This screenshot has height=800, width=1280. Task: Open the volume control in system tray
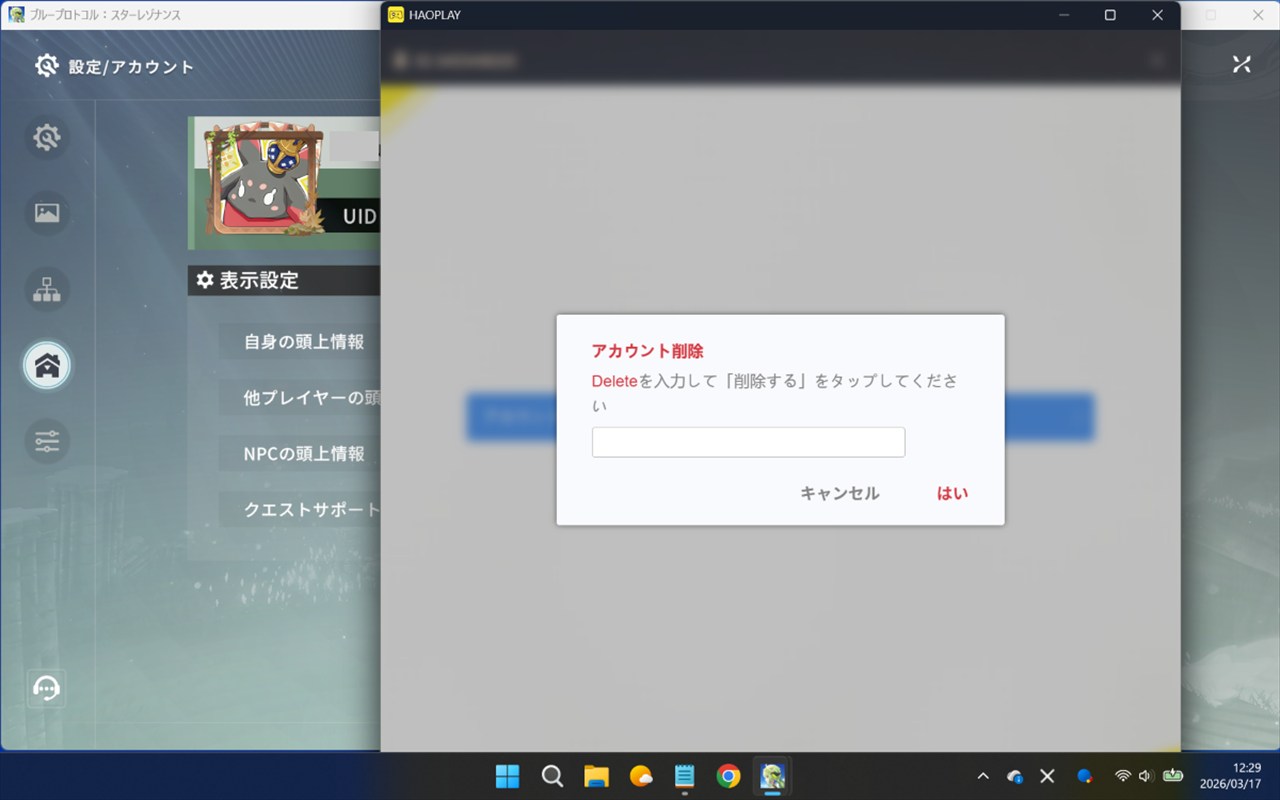1145,776
